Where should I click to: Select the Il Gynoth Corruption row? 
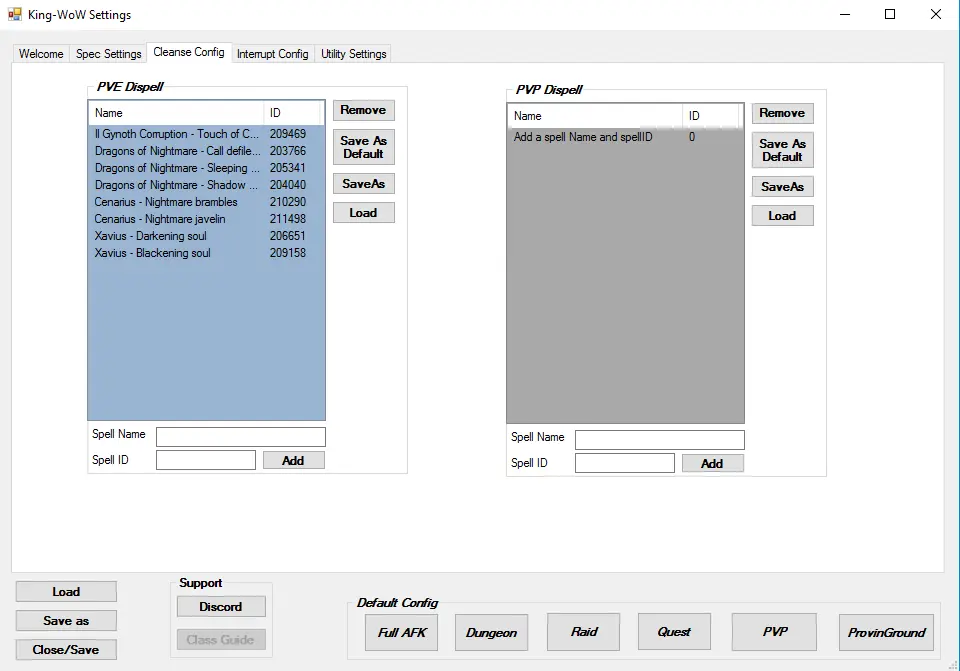click(206, 134)
